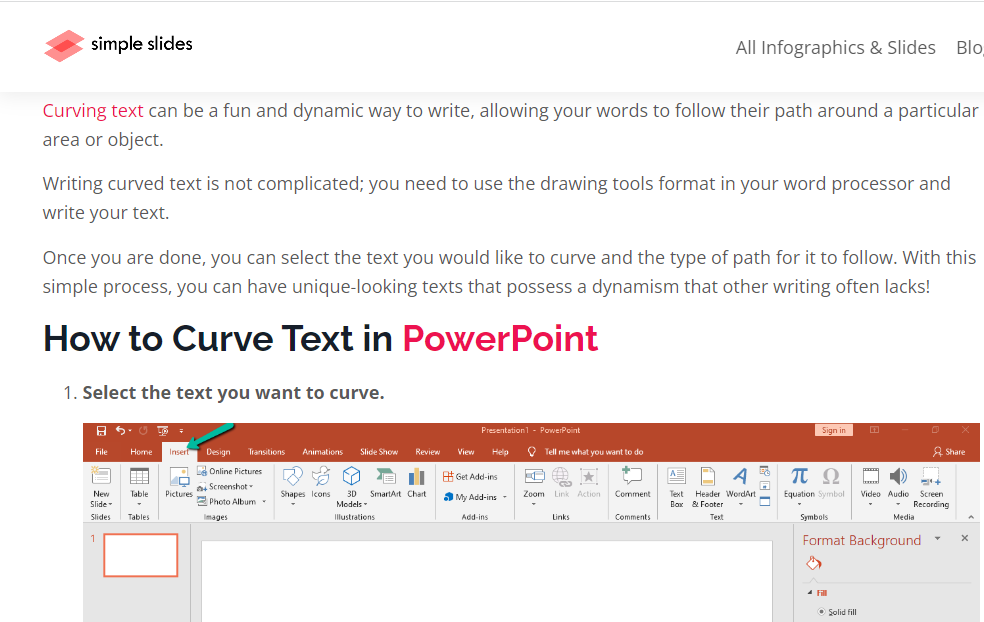The height and width of the screenshot is (622, 984).
Task: Click the WordArt icon
Action: pyautogui.click(x=741, y=476)
